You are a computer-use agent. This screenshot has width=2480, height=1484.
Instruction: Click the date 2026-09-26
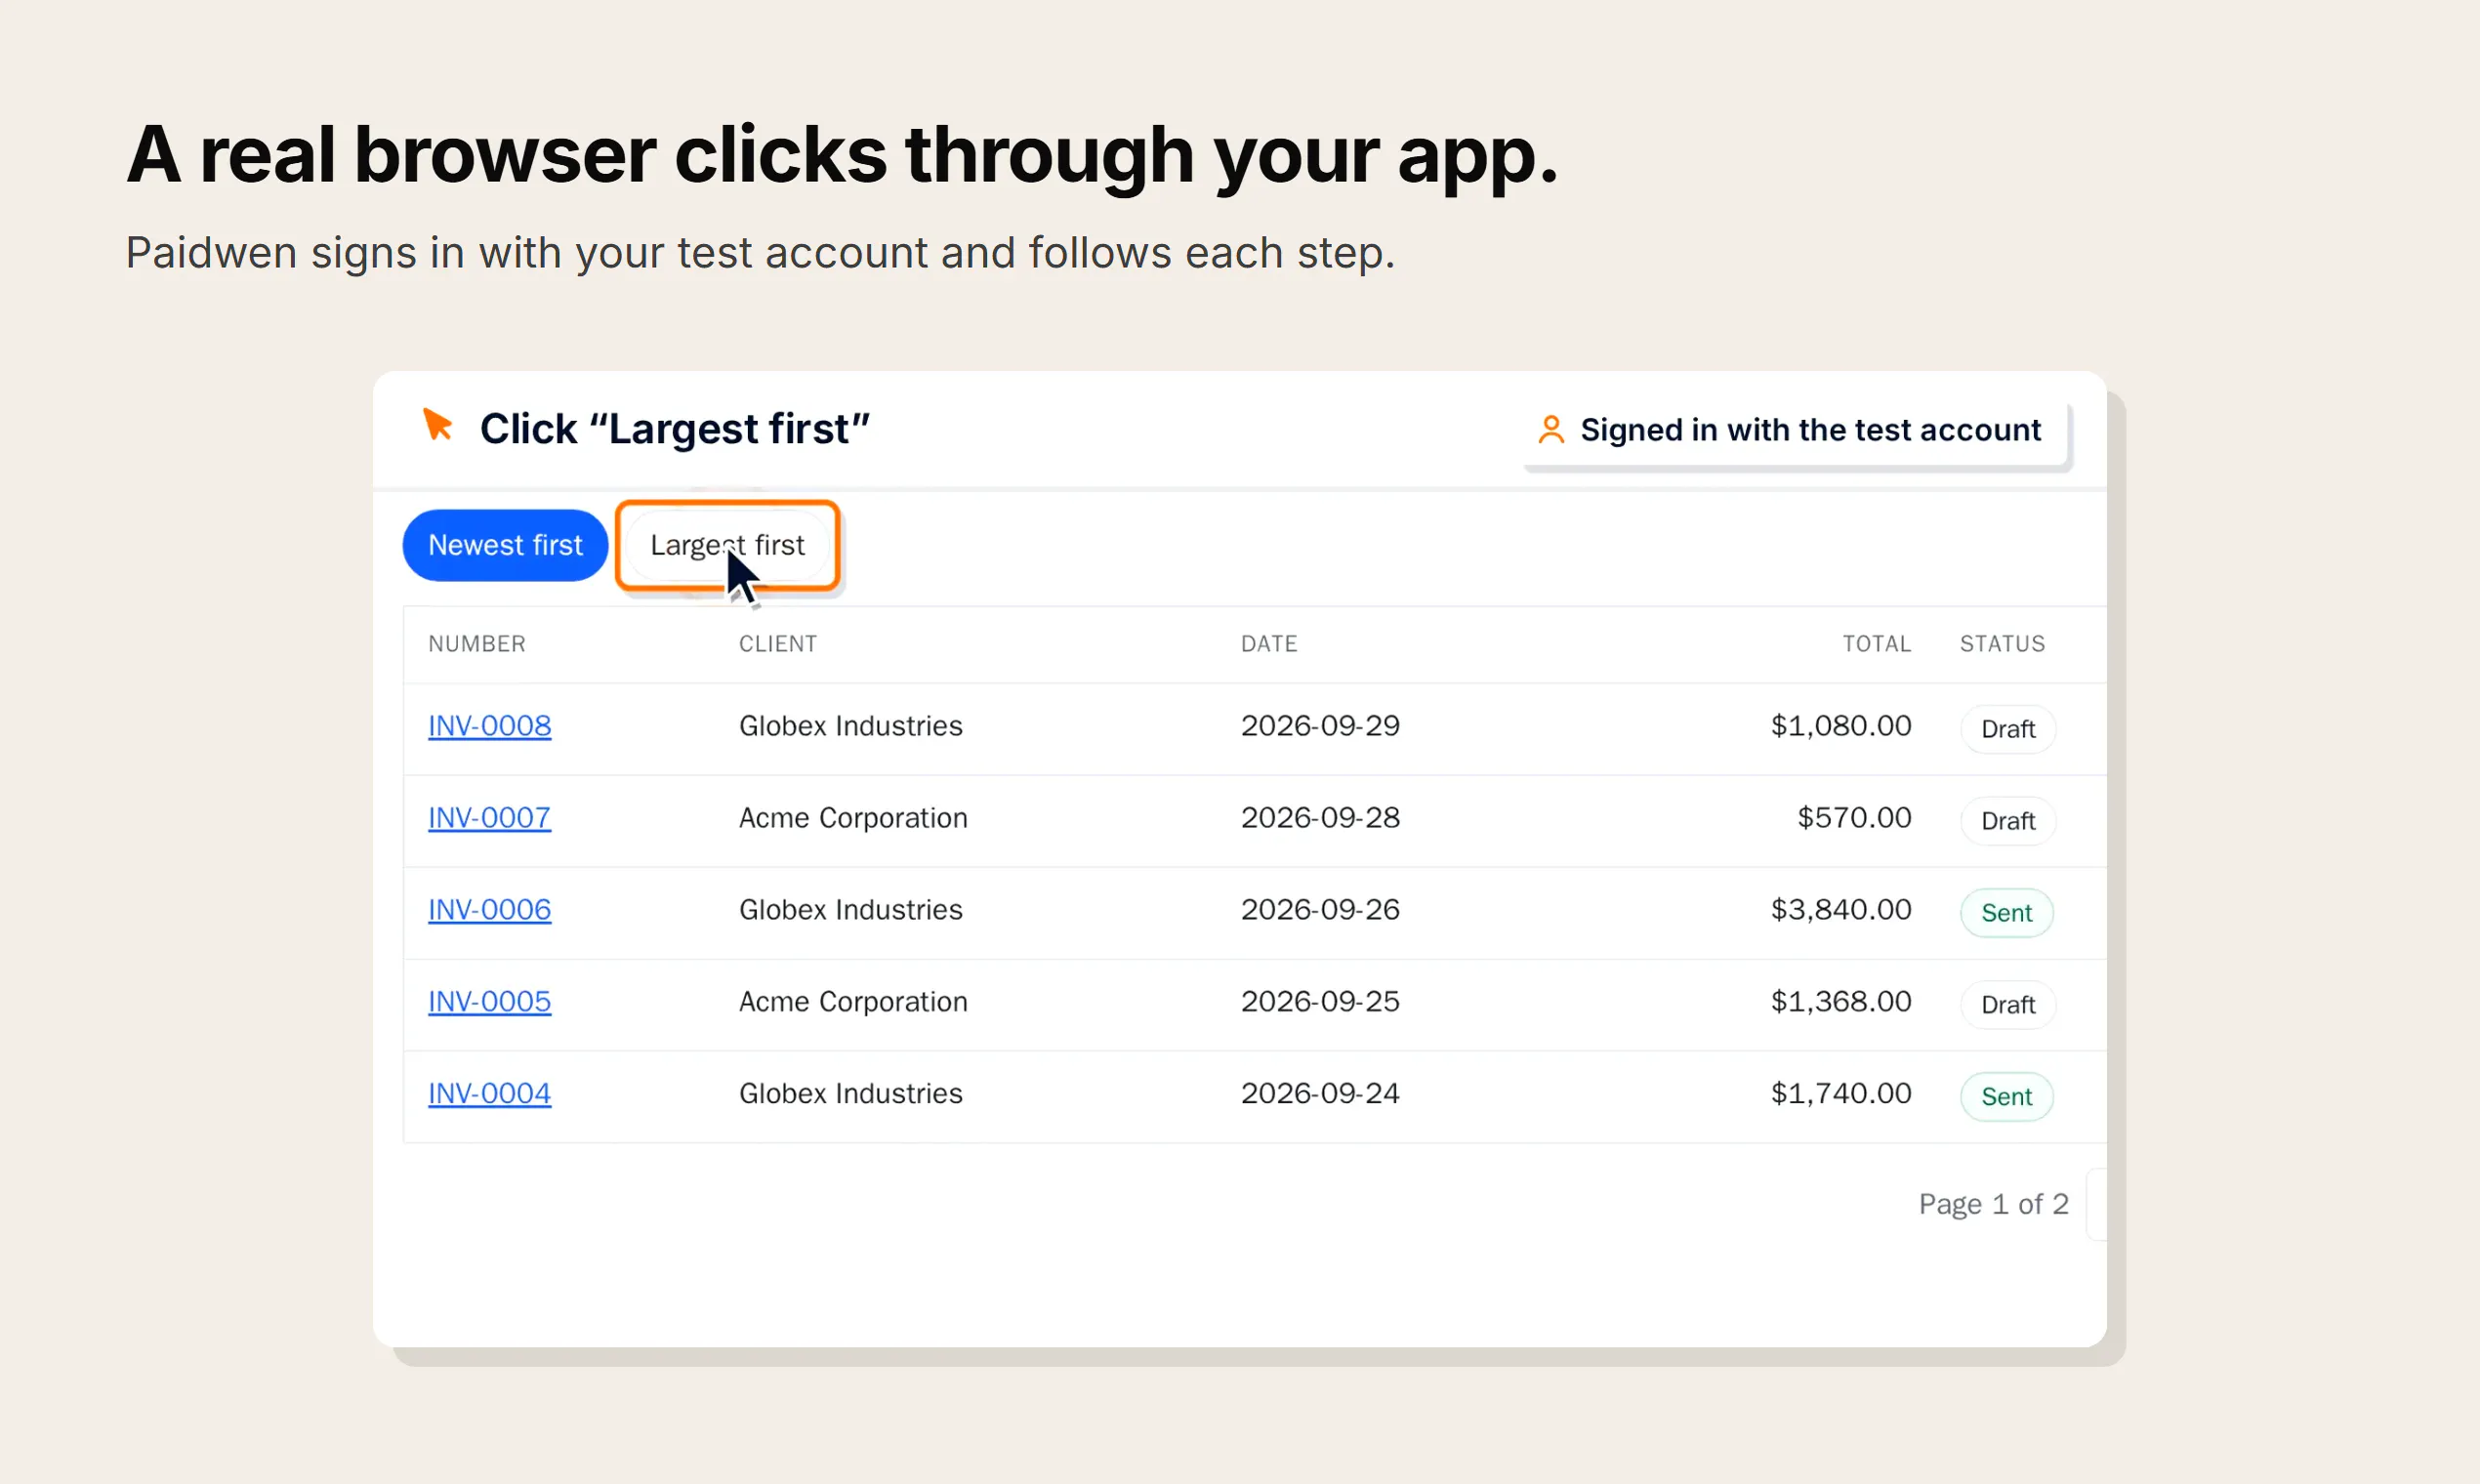pos(1320,910)
